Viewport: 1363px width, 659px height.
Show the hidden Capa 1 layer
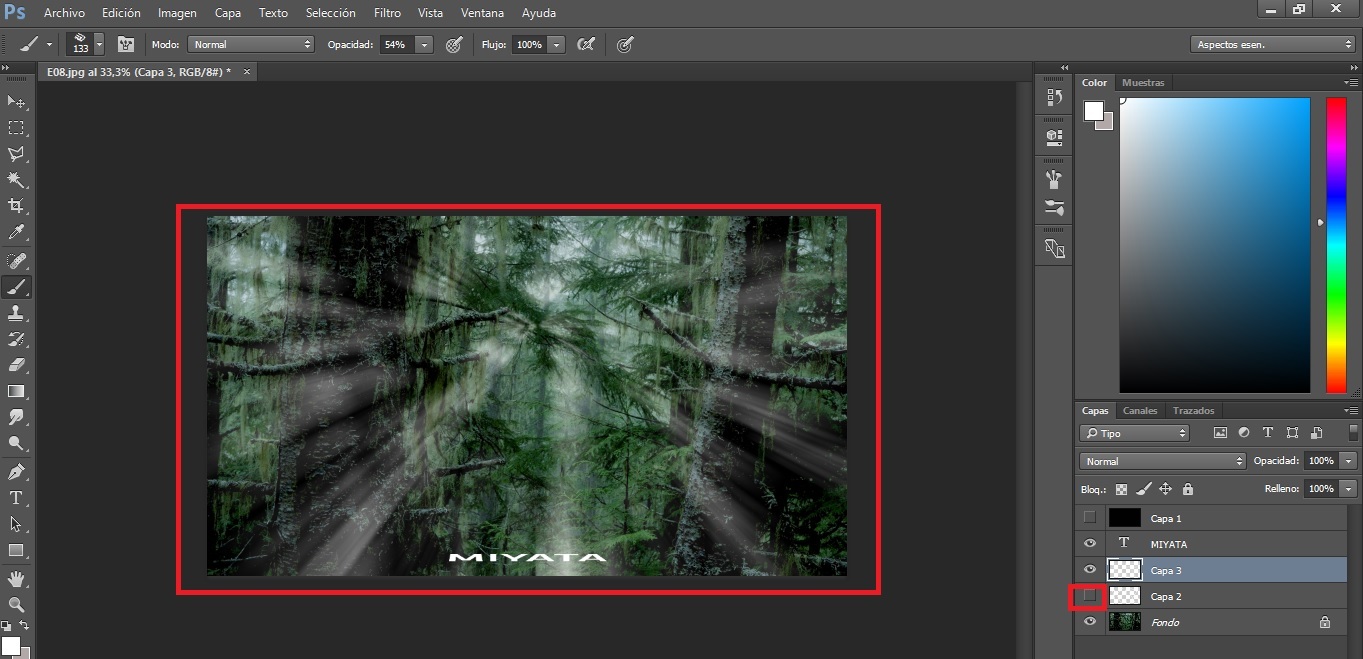coord(1090,517)
